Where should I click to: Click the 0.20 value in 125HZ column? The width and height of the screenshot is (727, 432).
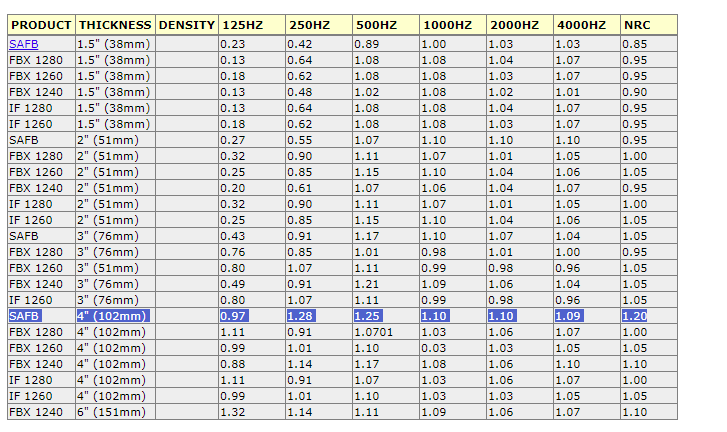[233, 188]
